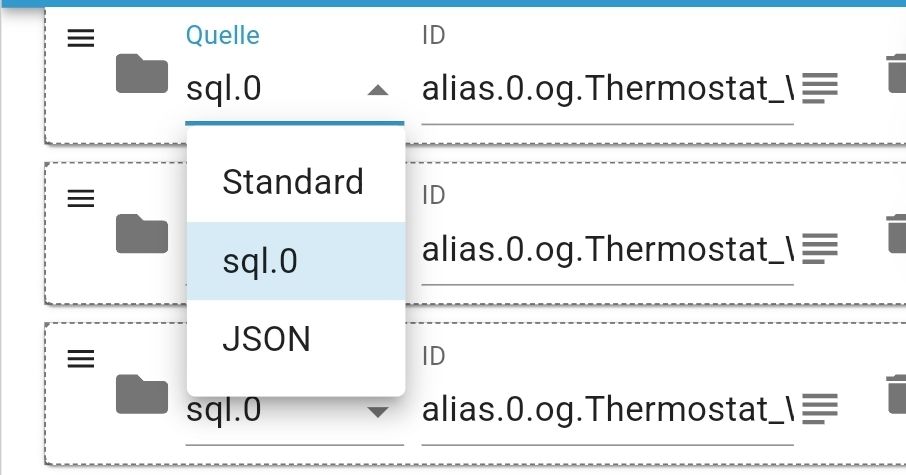Click the ID field in the first row
The image size is (906, 475).
click(x=607, y=90)
